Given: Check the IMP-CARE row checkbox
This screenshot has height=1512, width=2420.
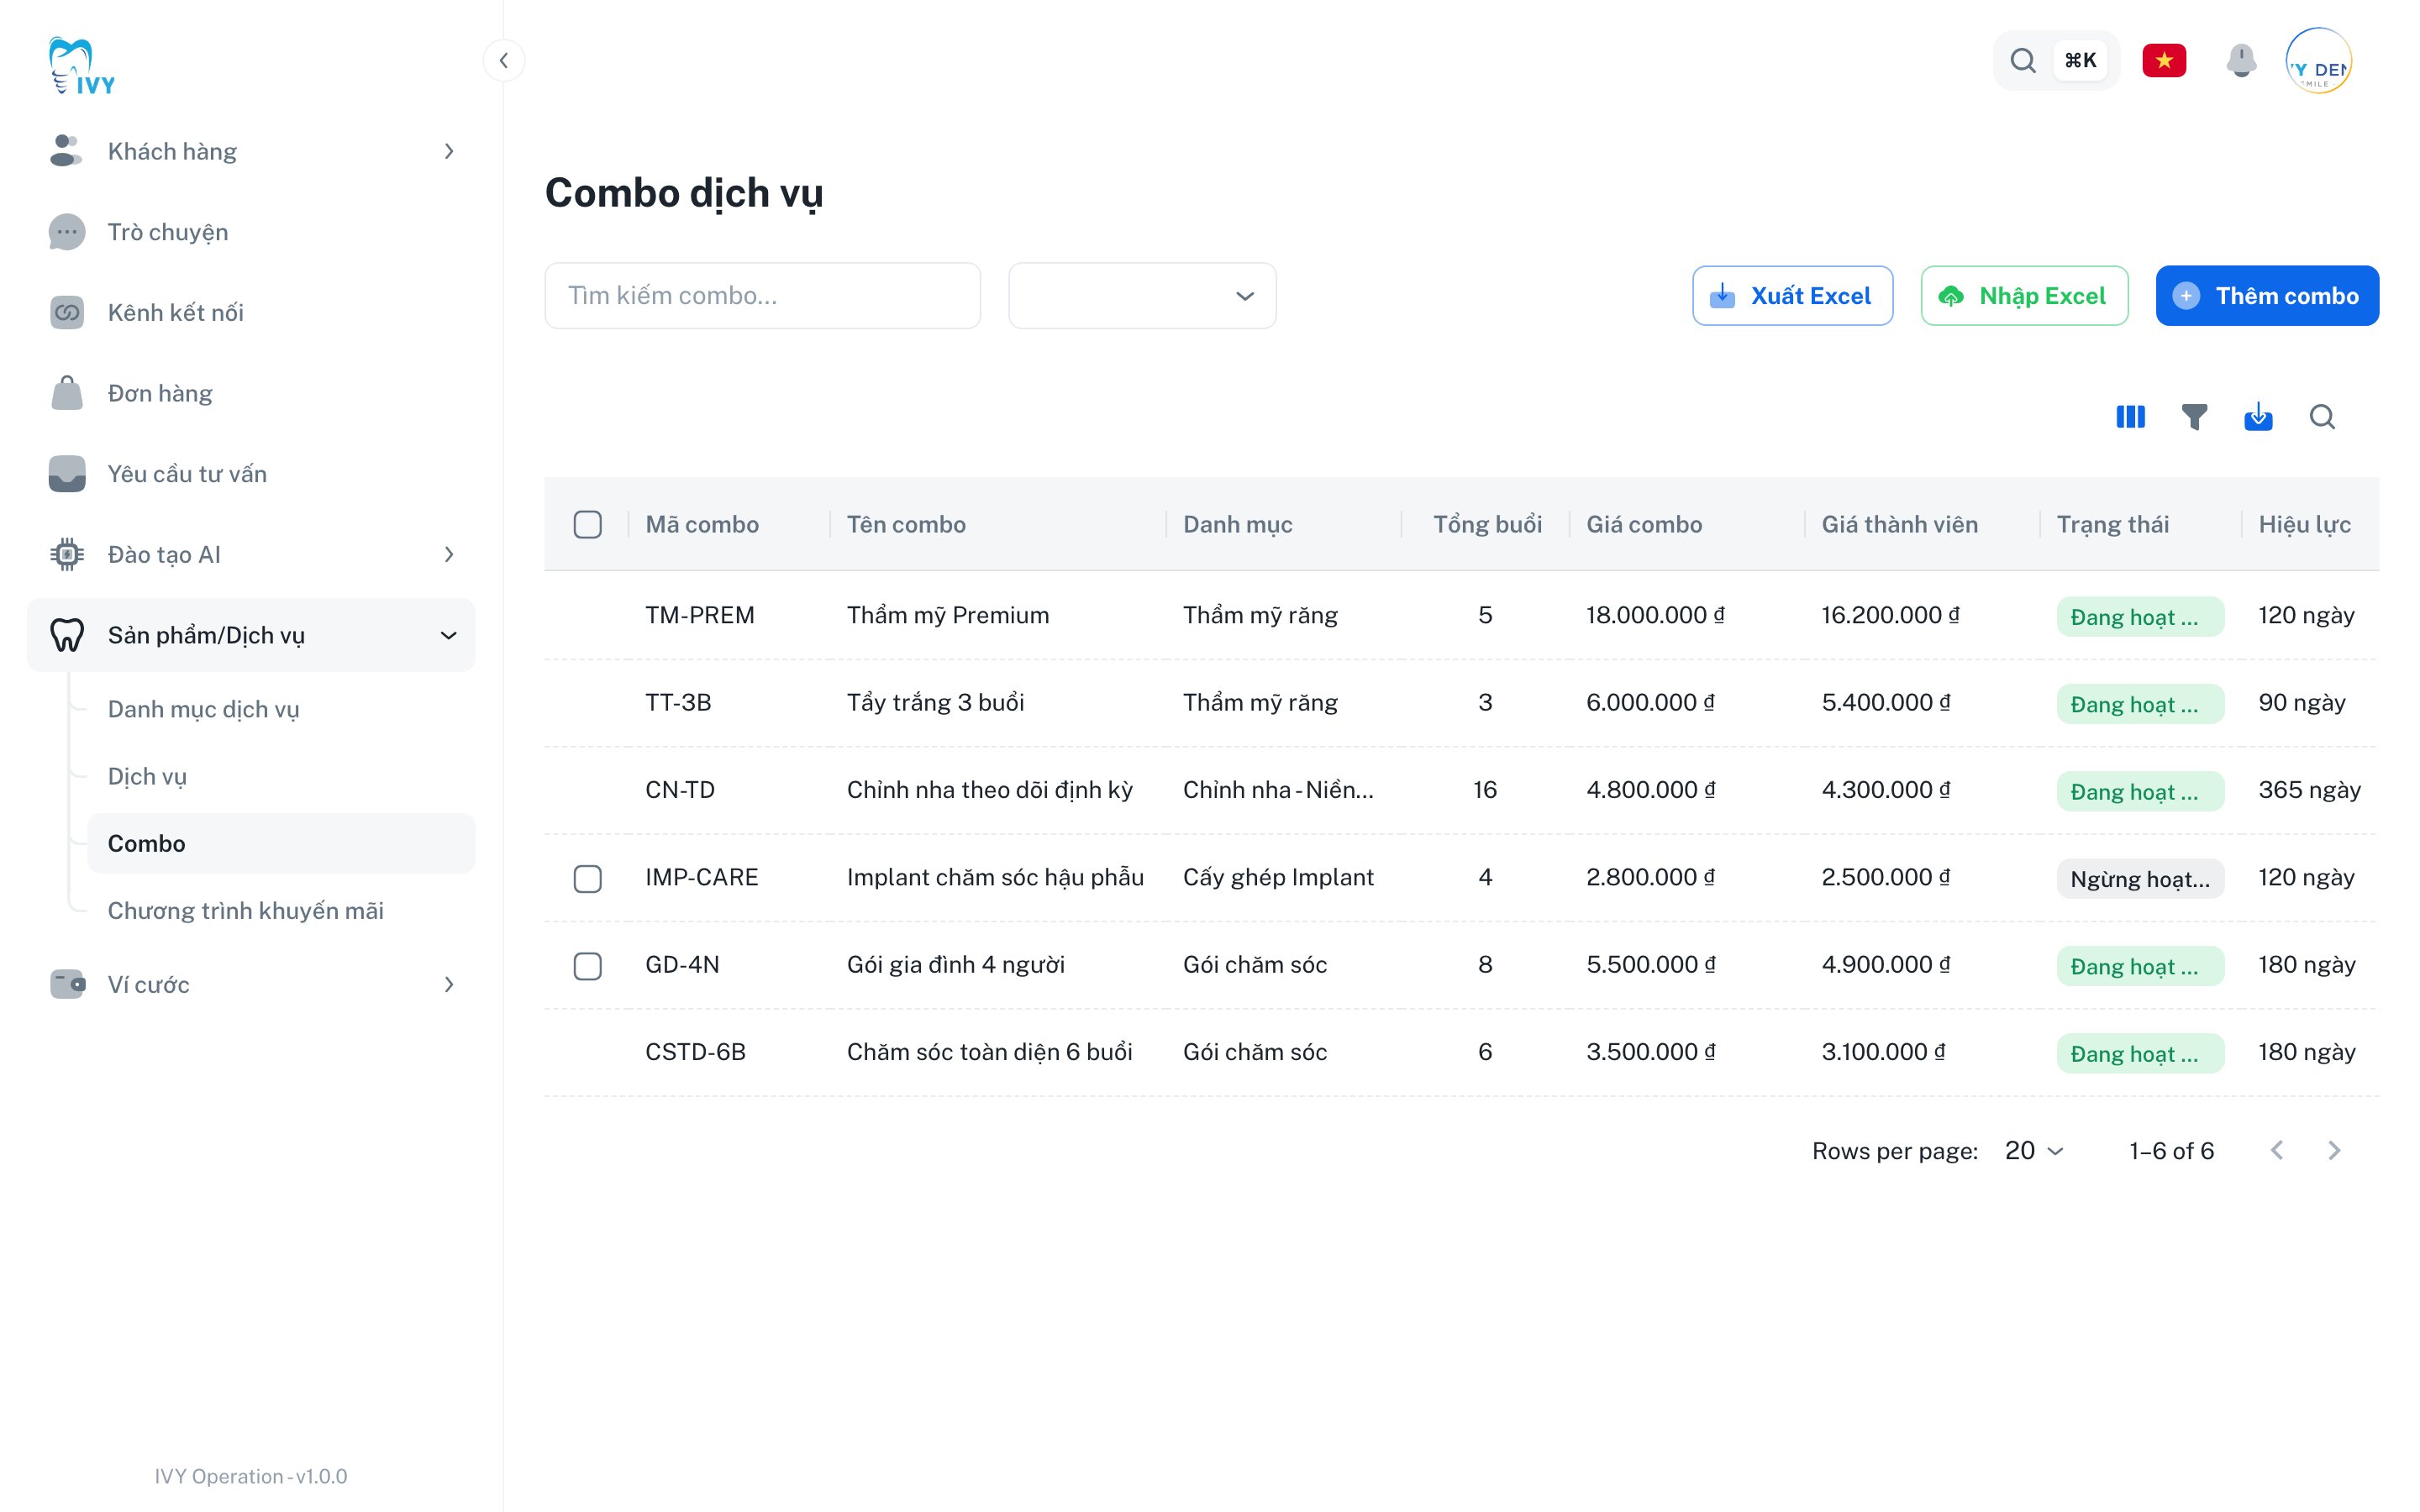Looking at the screenshot, I should (588, 878).
